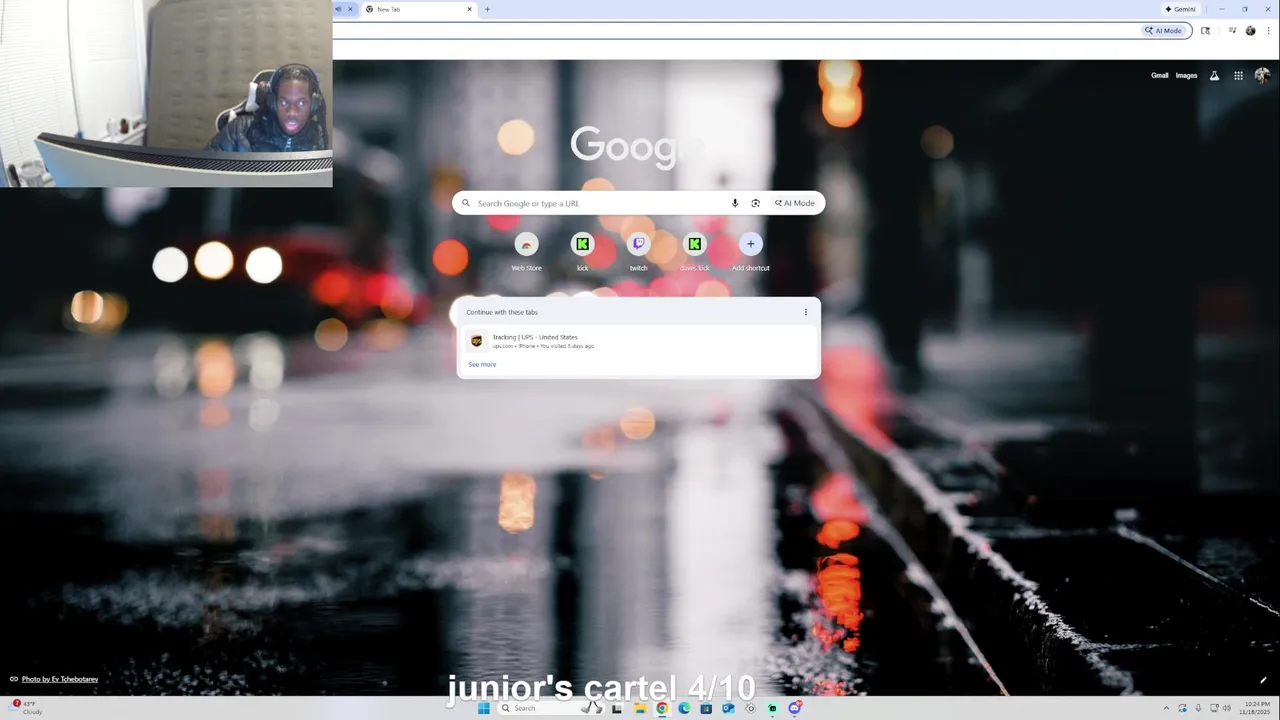Open Task View on the taskbar
The image size is (1280, 720).
(617, 708)
